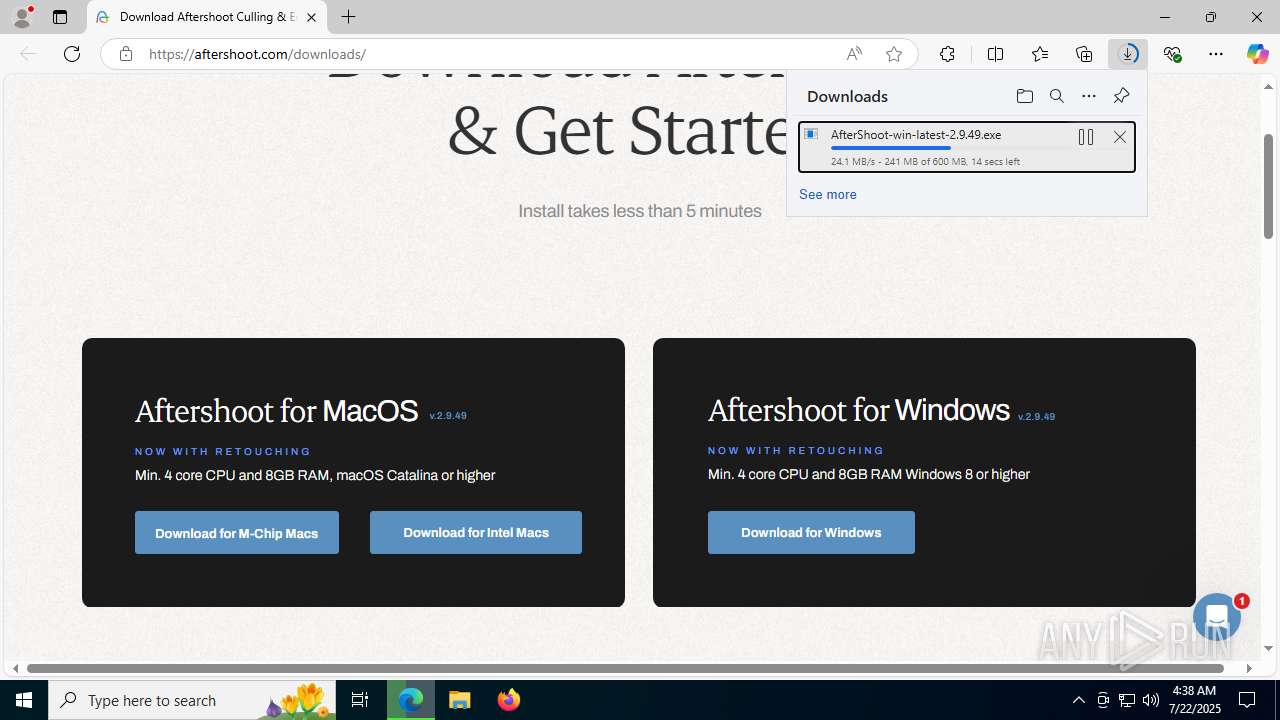Open Task View on taskbar
The width and height of the screenshot is (1280, 720).
[360, 700]
